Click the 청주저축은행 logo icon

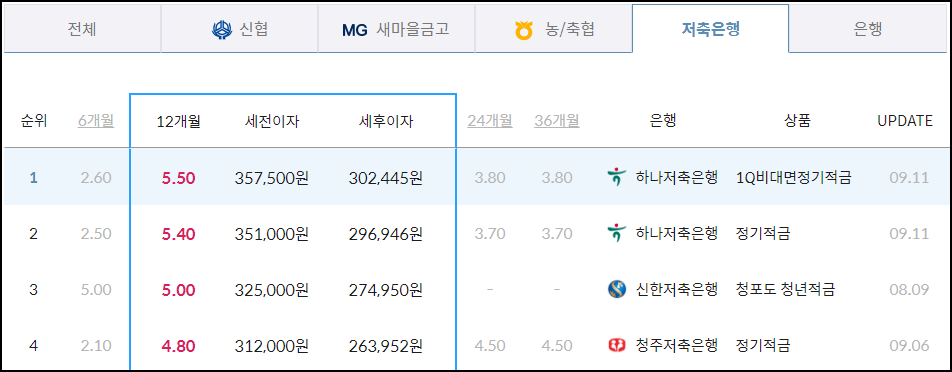(616, 345)
